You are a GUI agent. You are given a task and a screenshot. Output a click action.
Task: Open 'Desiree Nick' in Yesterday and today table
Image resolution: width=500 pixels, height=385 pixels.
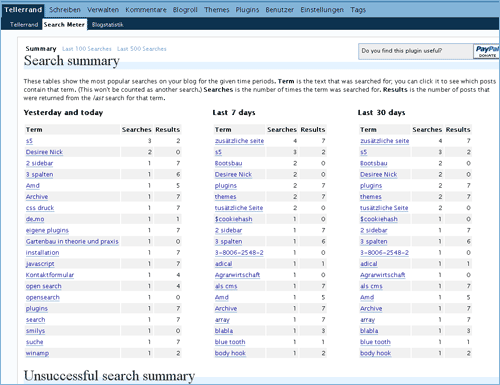[44, 152]
